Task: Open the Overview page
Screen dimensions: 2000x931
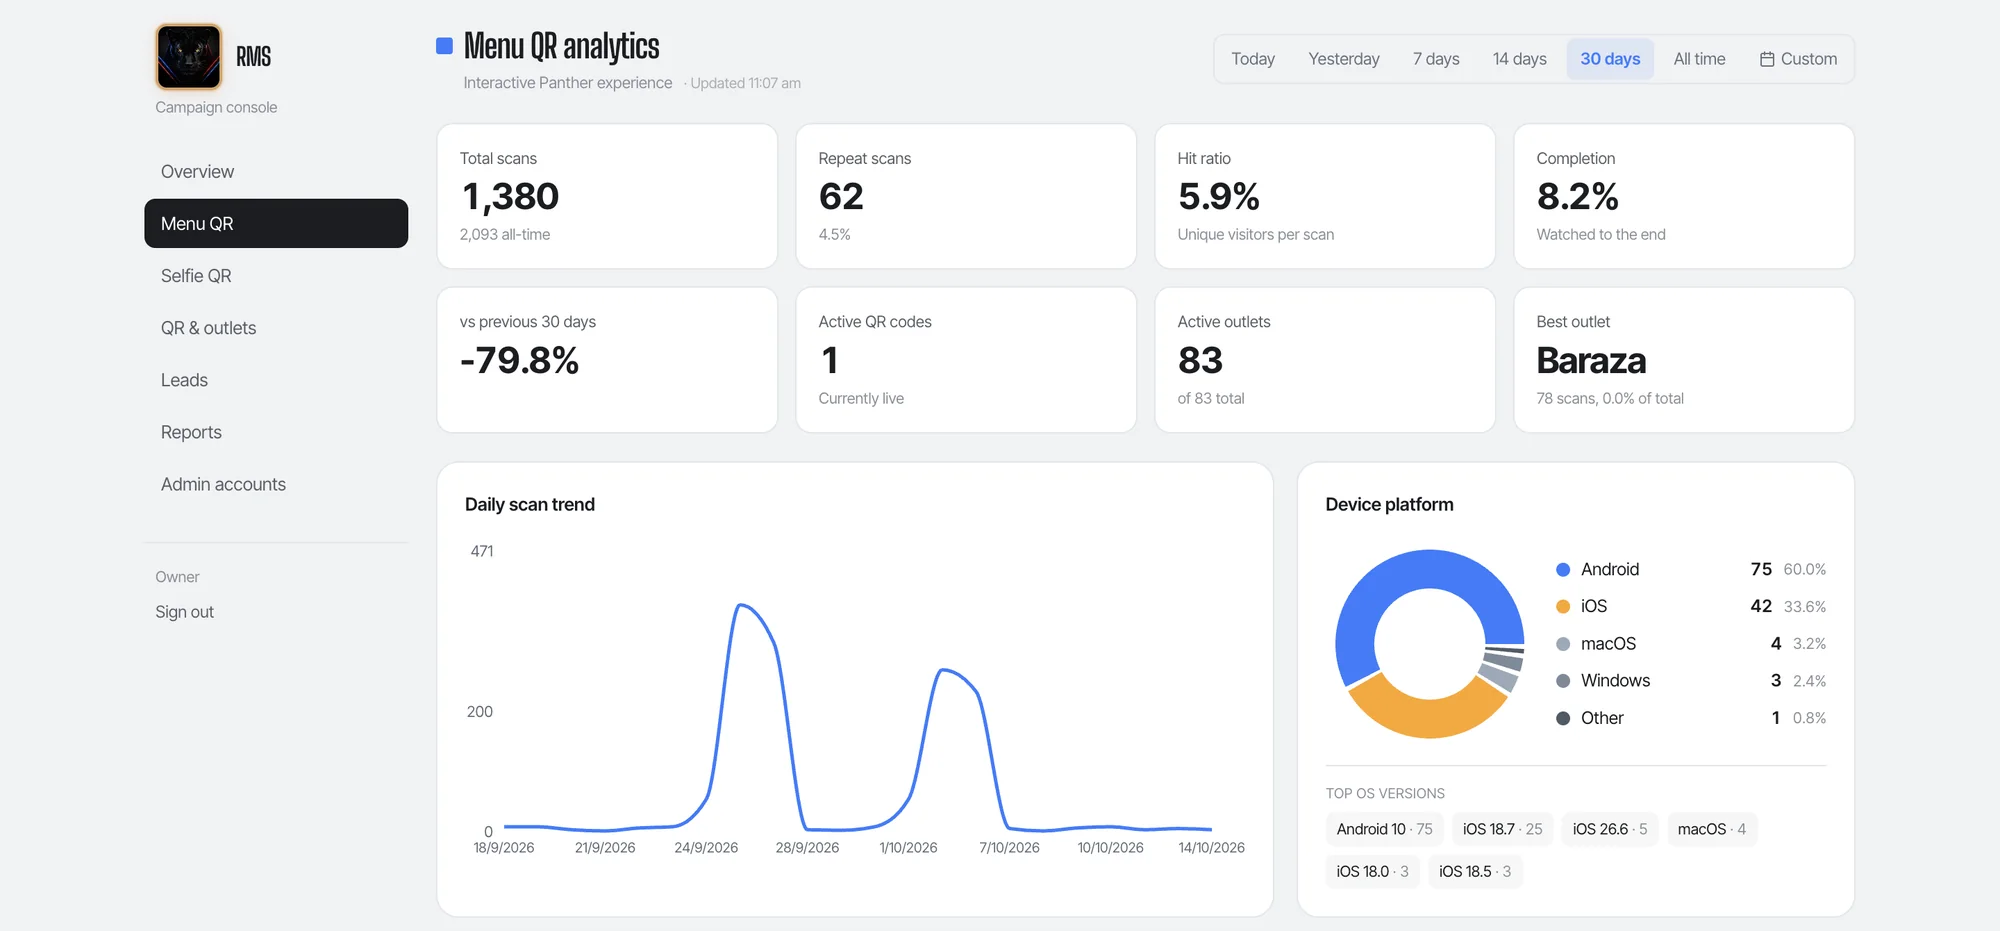Action: pyautogui.click(x=276, y=171)
